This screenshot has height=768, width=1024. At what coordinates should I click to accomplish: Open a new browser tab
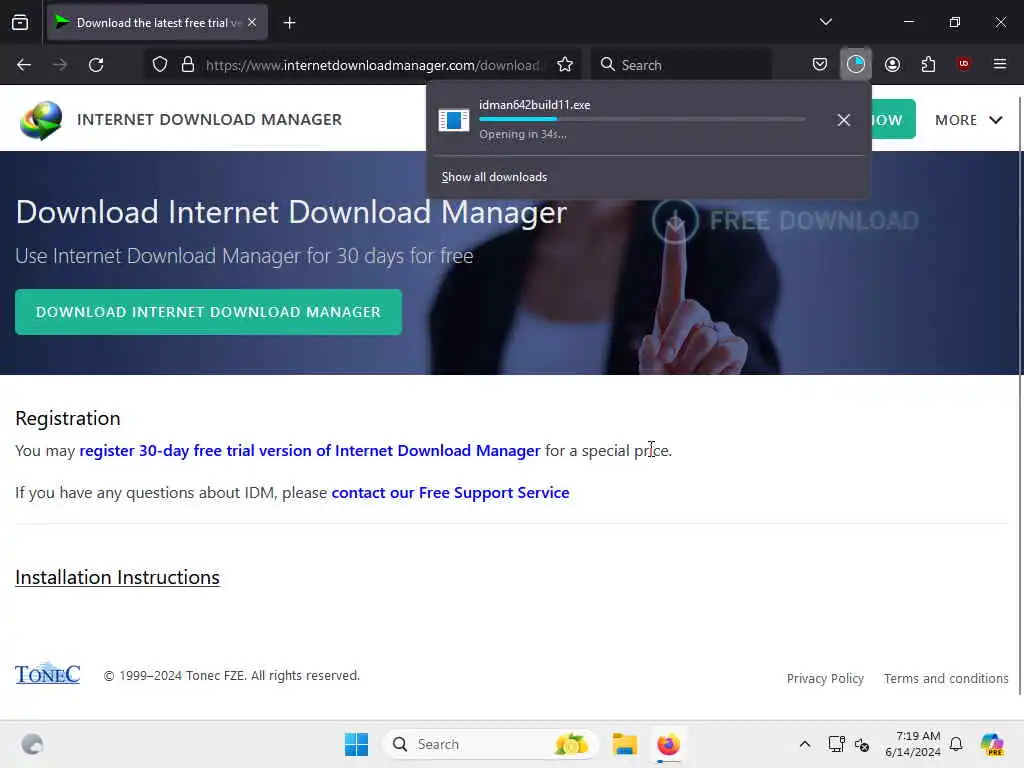[290, 23]
